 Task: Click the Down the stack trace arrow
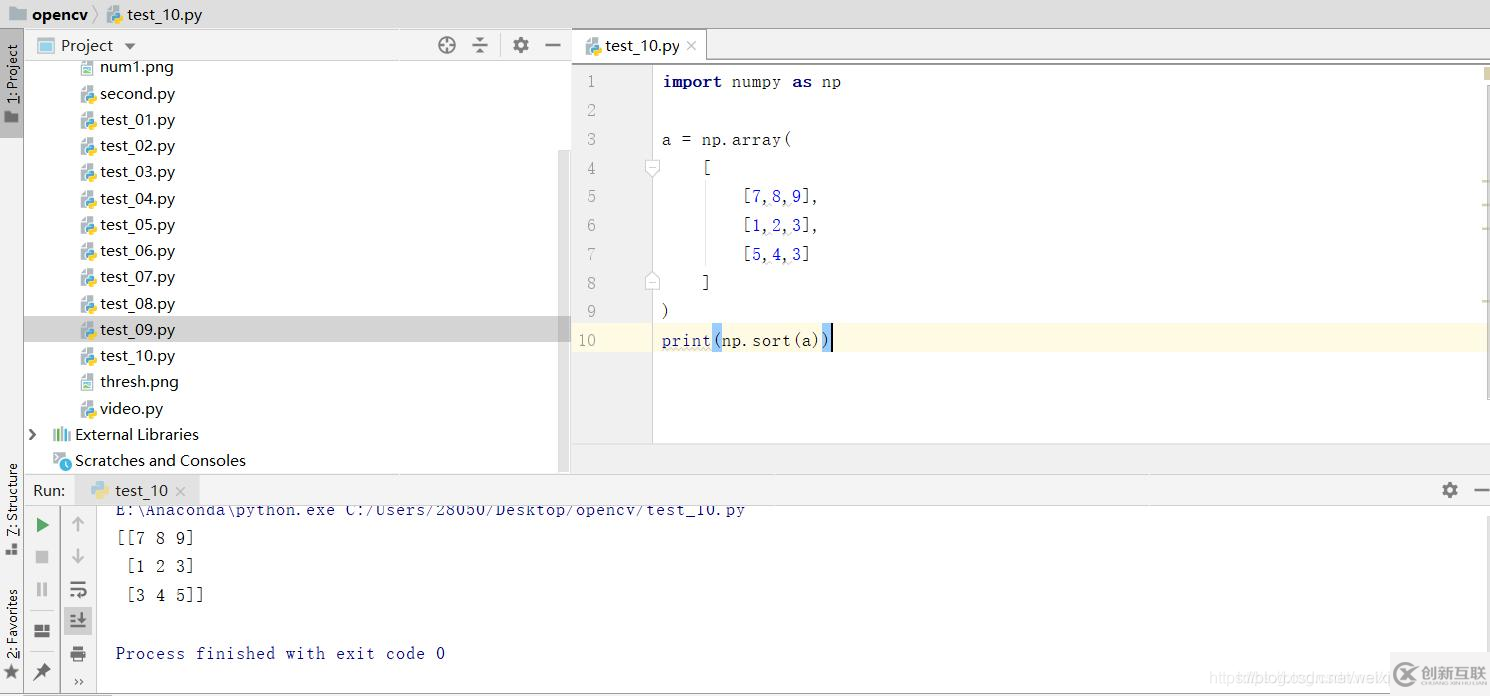point(78,556)
